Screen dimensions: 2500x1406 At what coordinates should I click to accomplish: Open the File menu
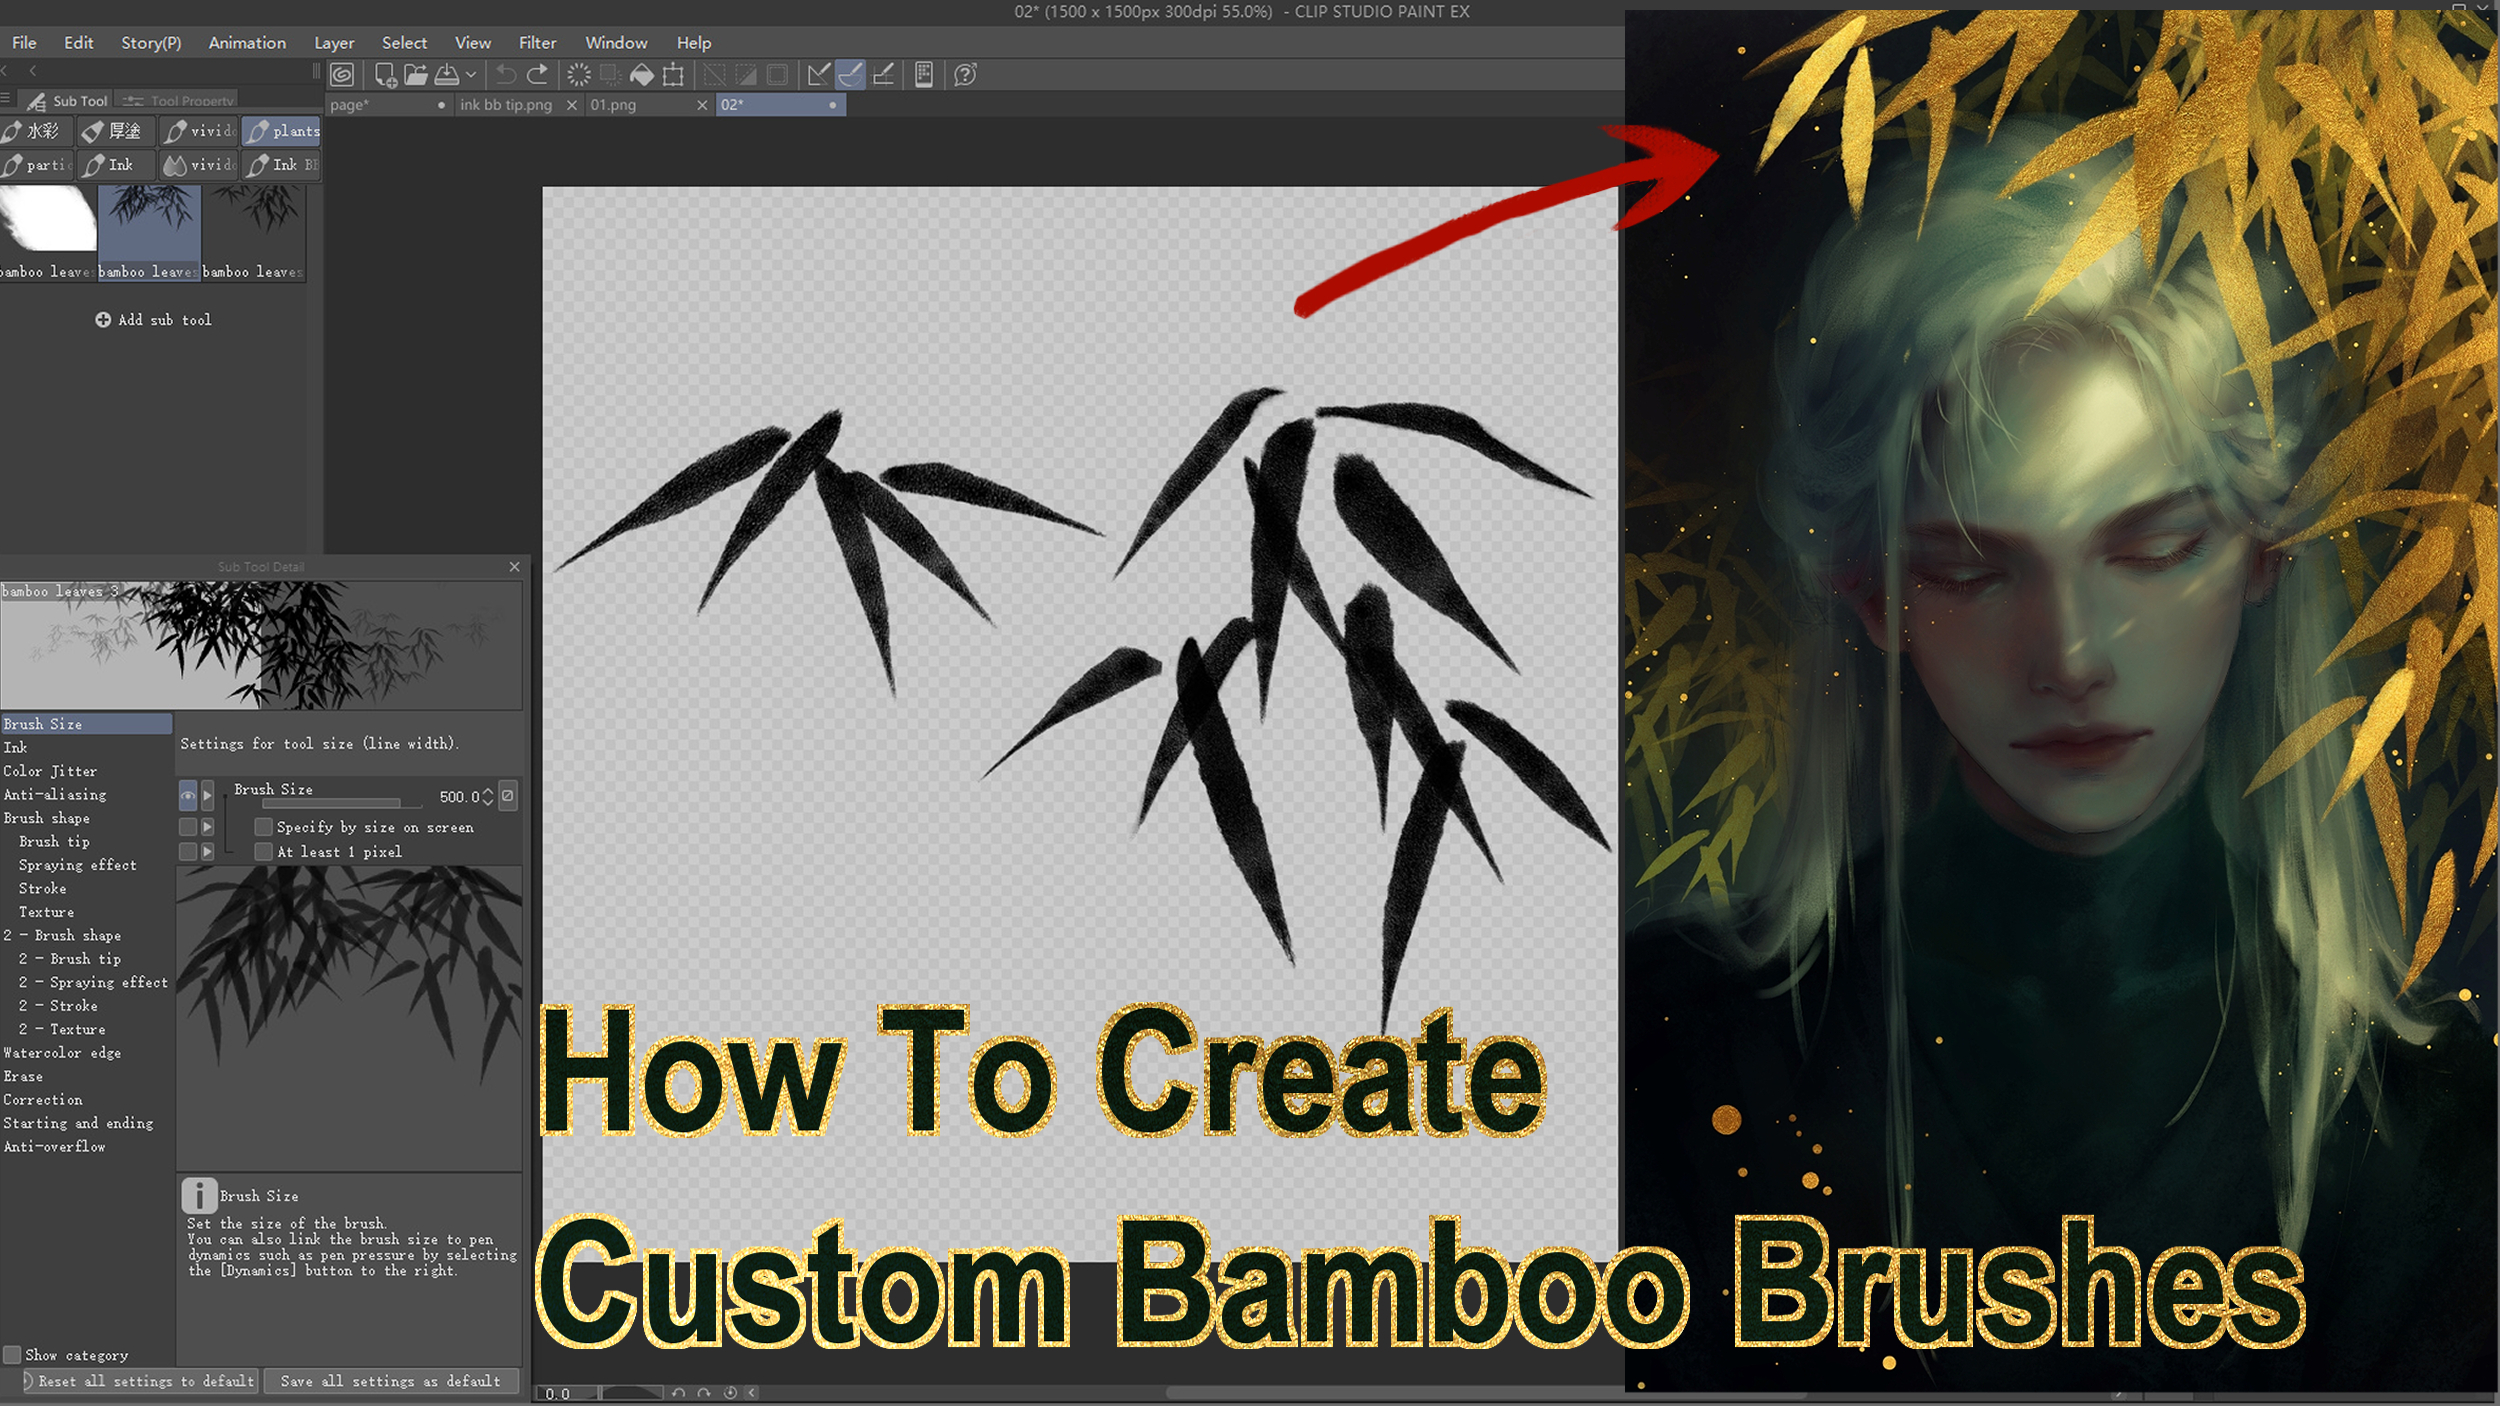pos(24,43)
